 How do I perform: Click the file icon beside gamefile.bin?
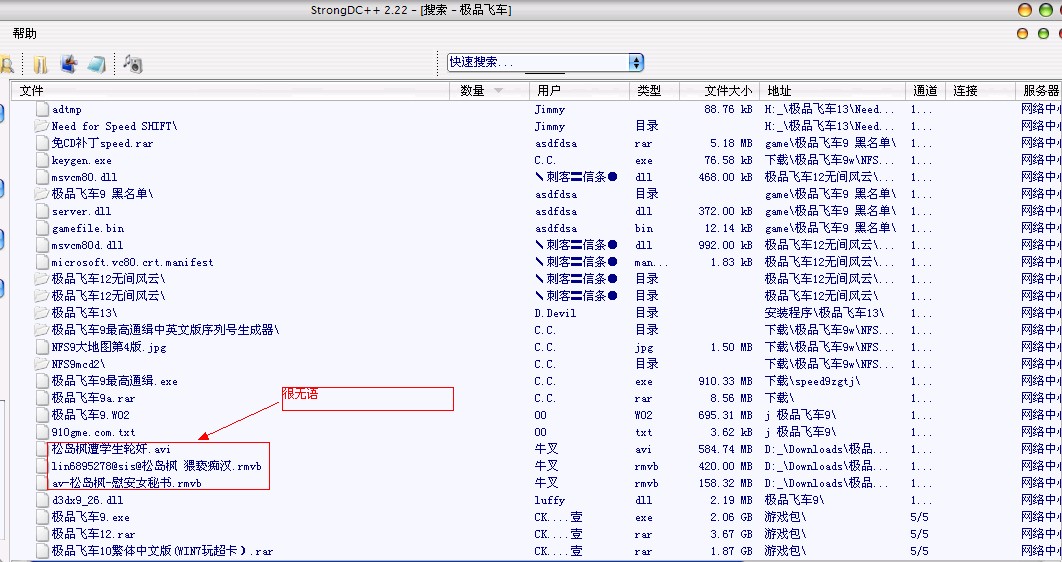(42, 228)
